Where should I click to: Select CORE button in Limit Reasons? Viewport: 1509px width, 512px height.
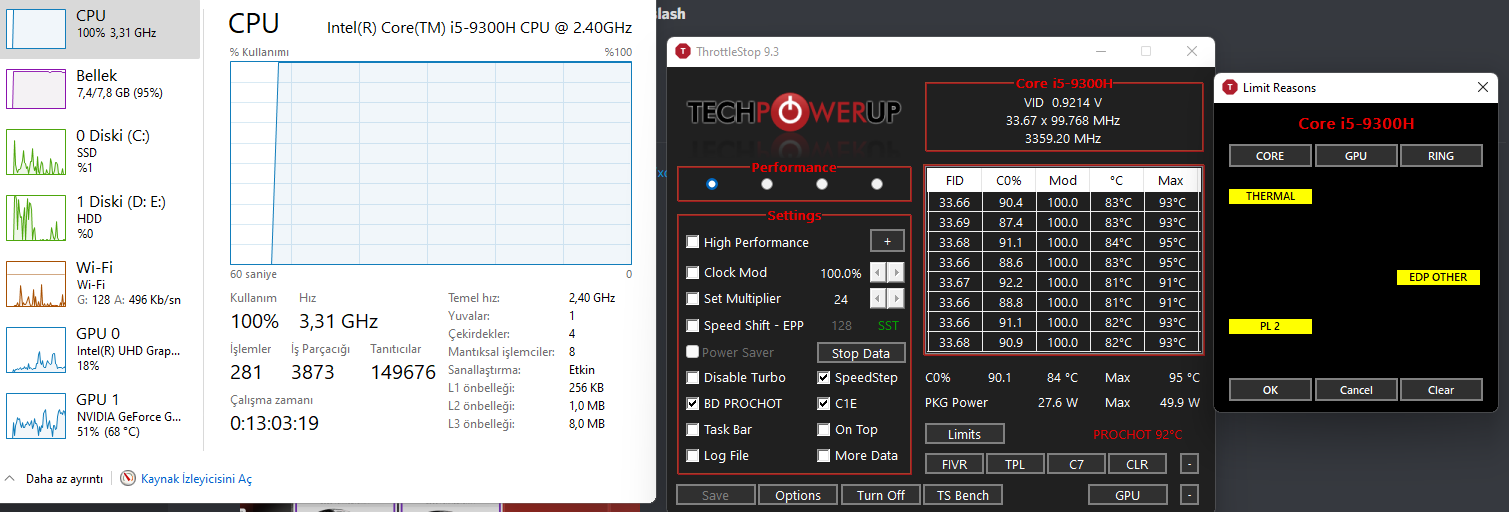(1270, 155)
